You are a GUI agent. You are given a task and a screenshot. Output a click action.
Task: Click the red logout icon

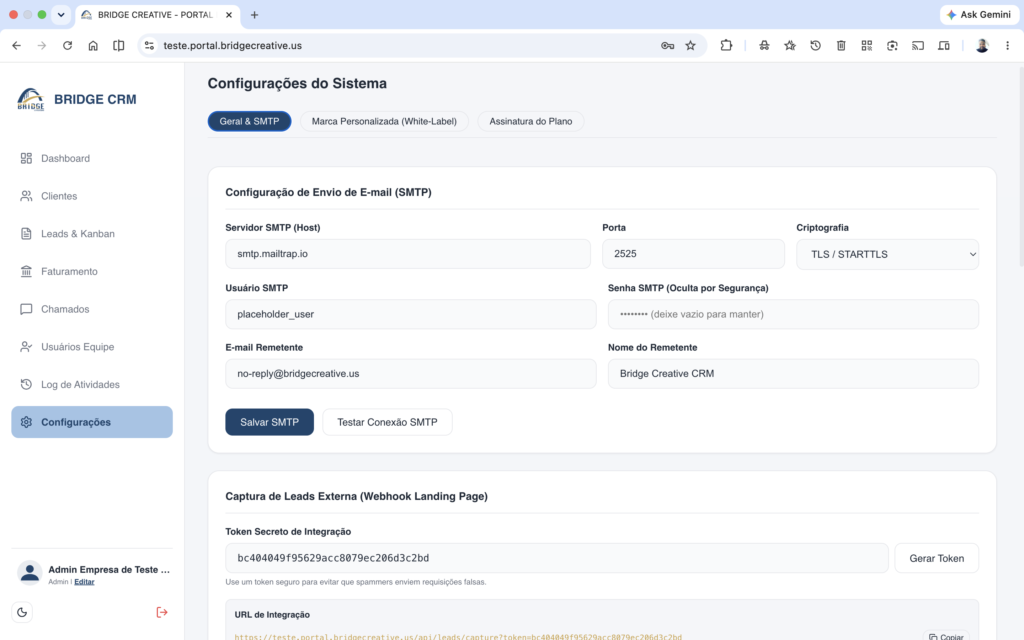162,612
